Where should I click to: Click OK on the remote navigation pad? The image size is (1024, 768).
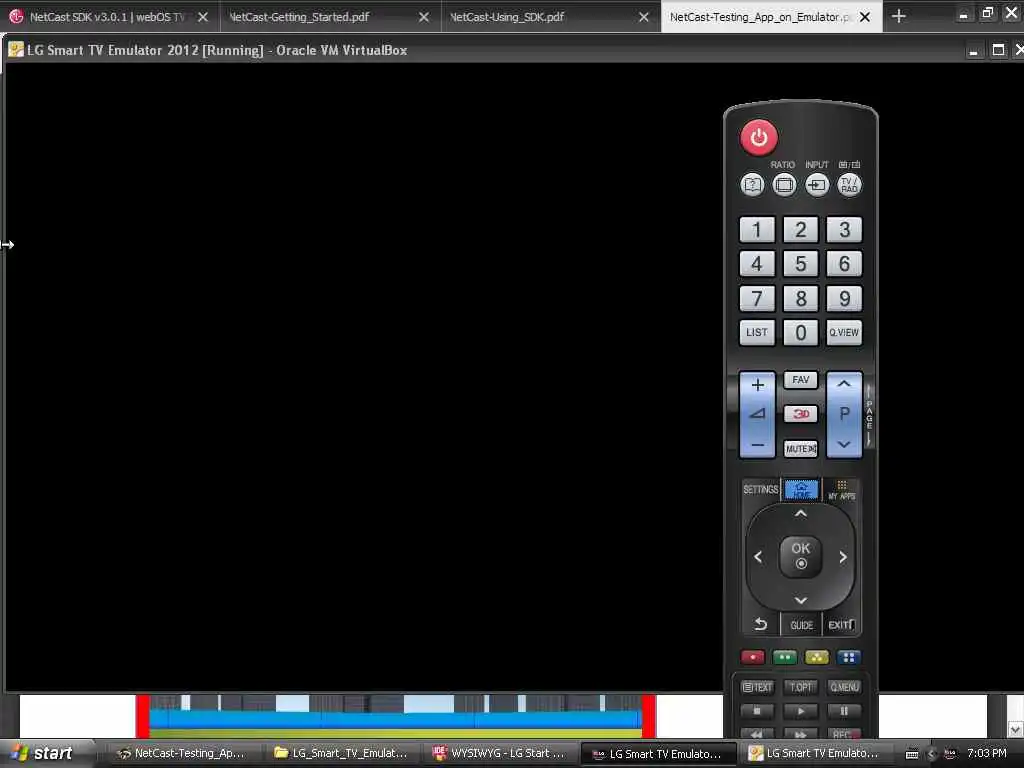click(x=801, y=557)
